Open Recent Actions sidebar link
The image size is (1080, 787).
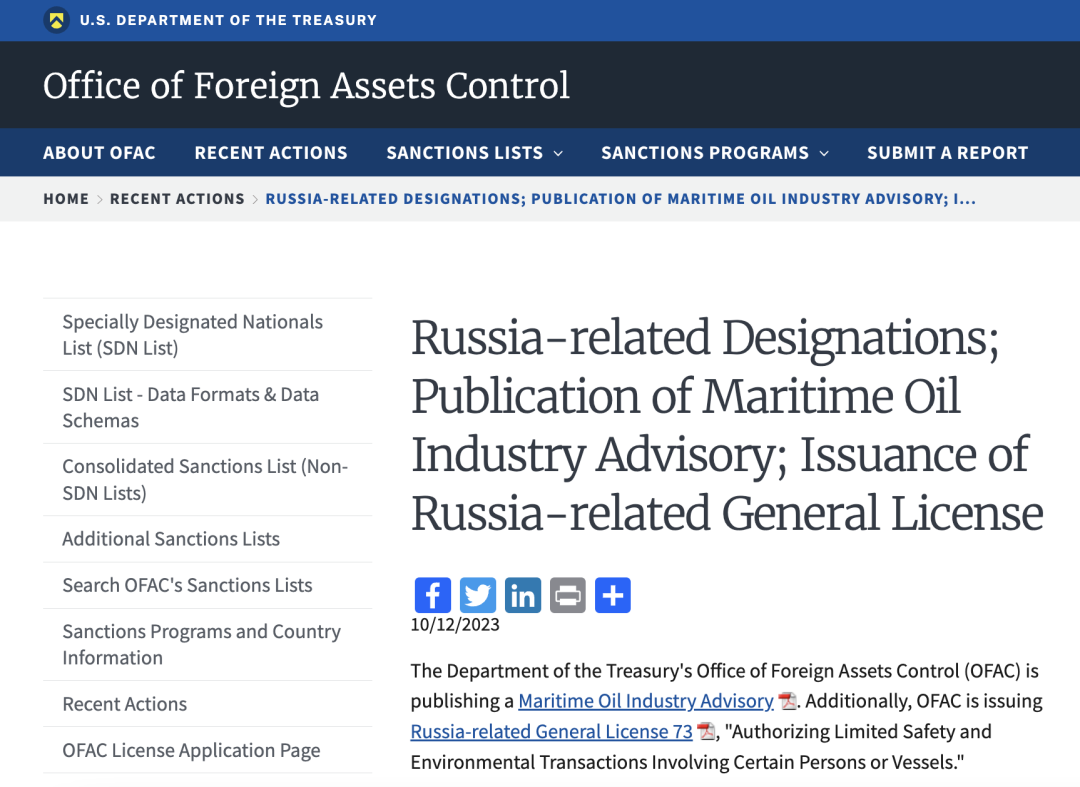[x=207, y=704]
